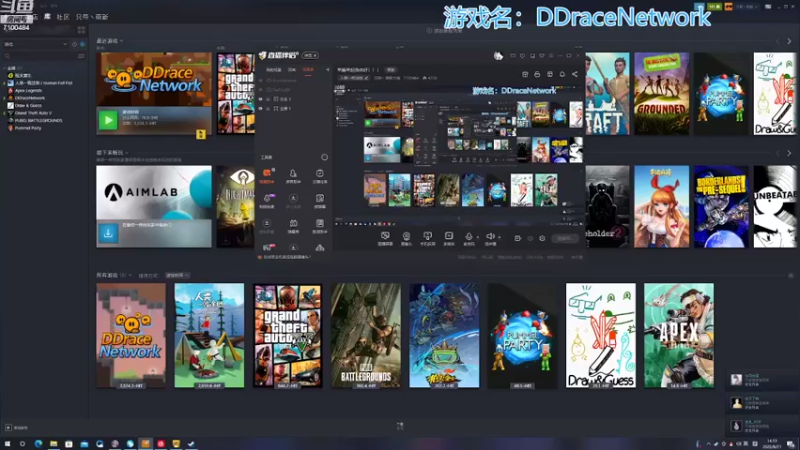
Task: Open the mode pill dropdown beside streaming app logo
Action: pyautogui.click(x=310, y=55)
